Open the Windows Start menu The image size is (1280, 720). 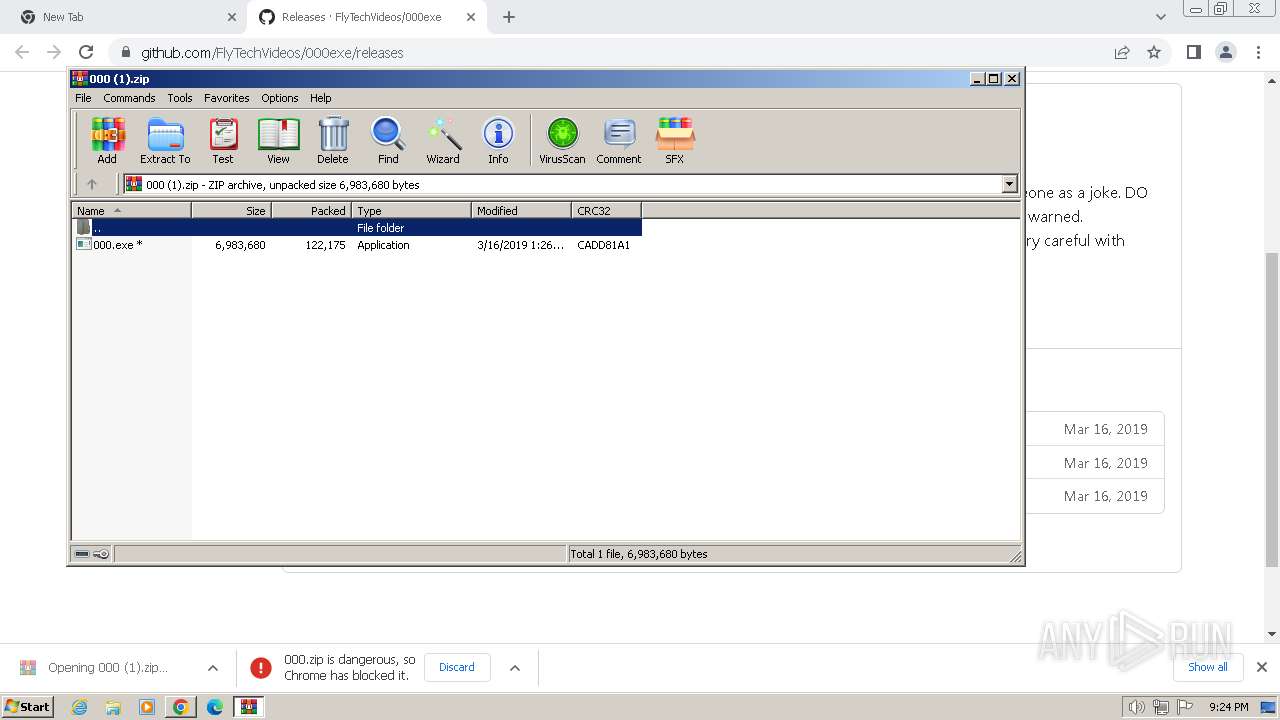[x=28, y=706]
